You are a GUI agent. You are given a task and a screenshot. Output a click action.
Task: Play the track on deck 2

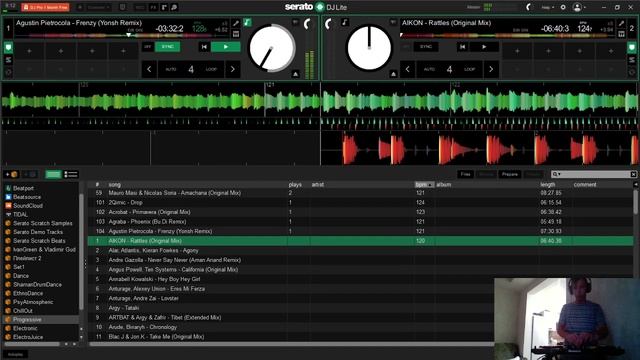[484, 47]
